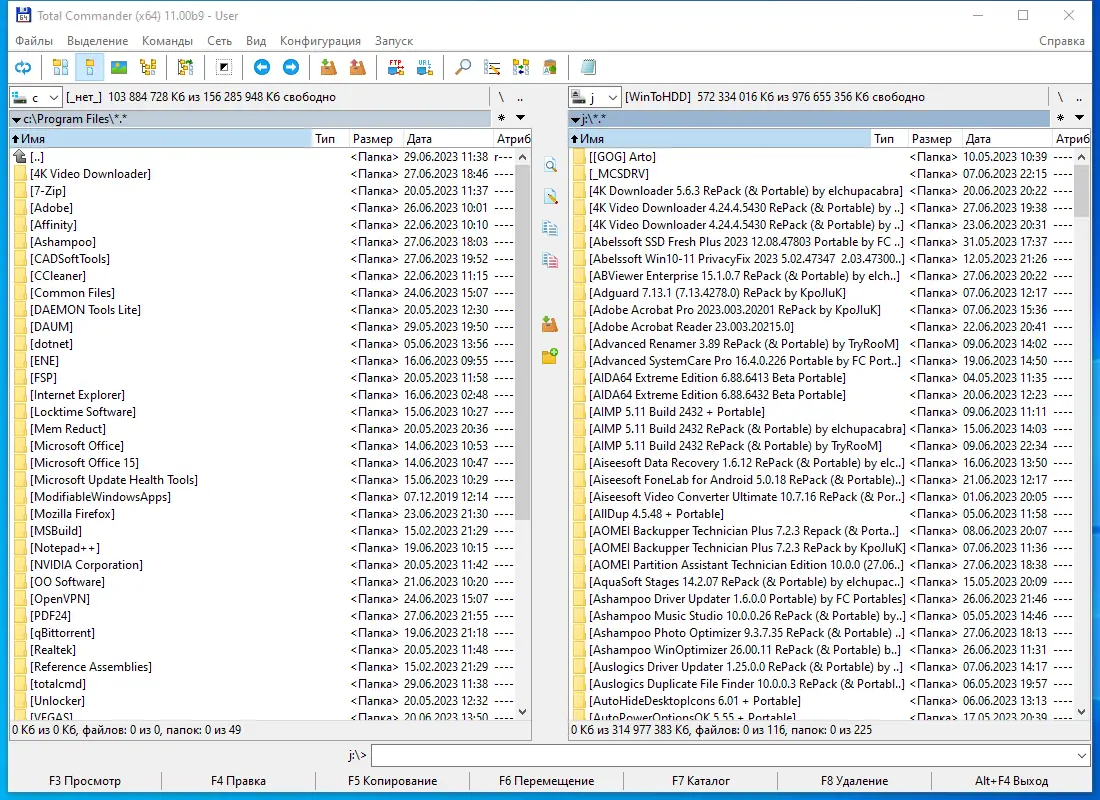This screenshot has width=1100, height=800.
Task: Click the [..] parent folder entry
Action: click(36, 156)
